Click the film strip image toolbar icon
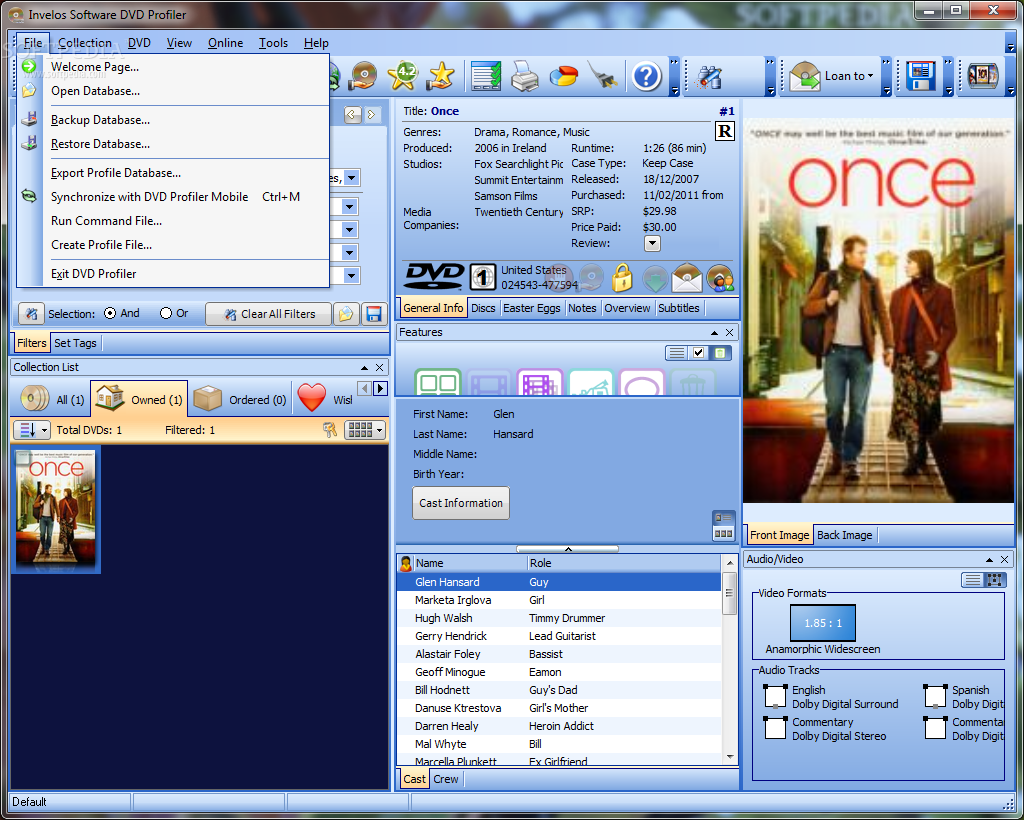Image resolution: width=1024 pixels, height=820 pixels. coord(983,76)
